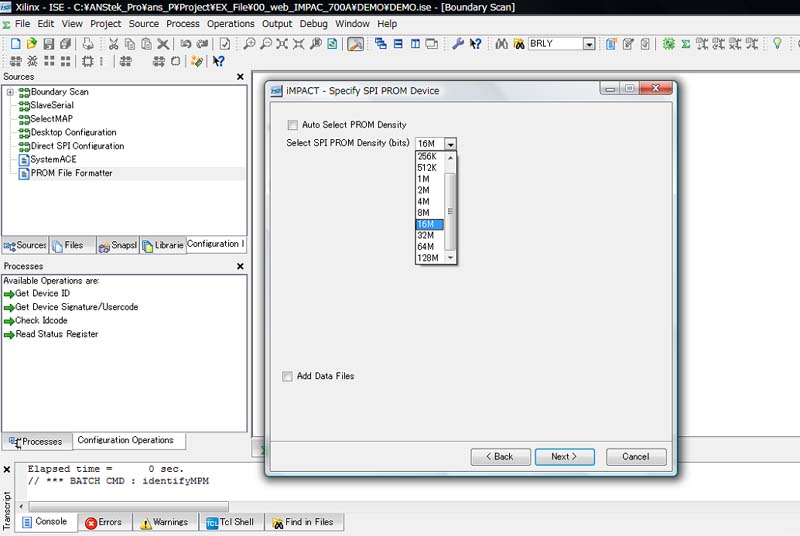Toggle the highlighted hammer tool icon

(356, 44)
